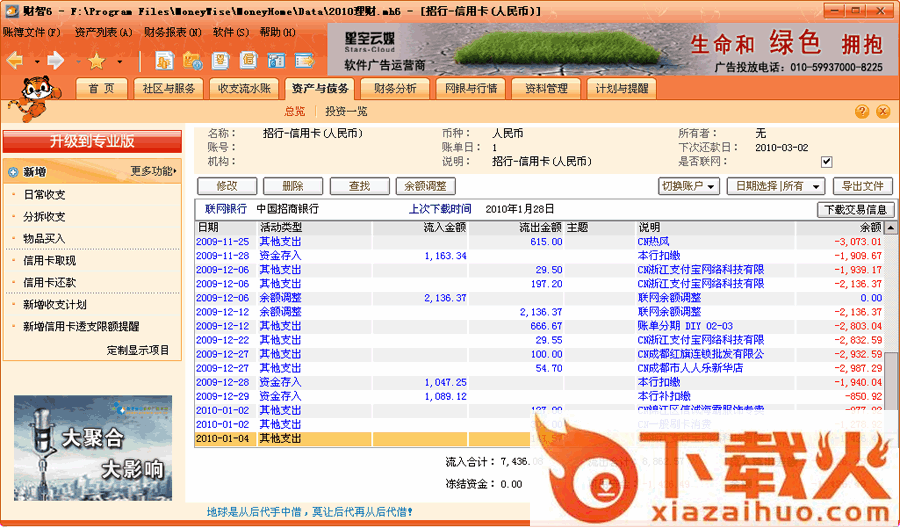Click the table scrollbar up arrow
900x528 pixels.
(890, 228)
